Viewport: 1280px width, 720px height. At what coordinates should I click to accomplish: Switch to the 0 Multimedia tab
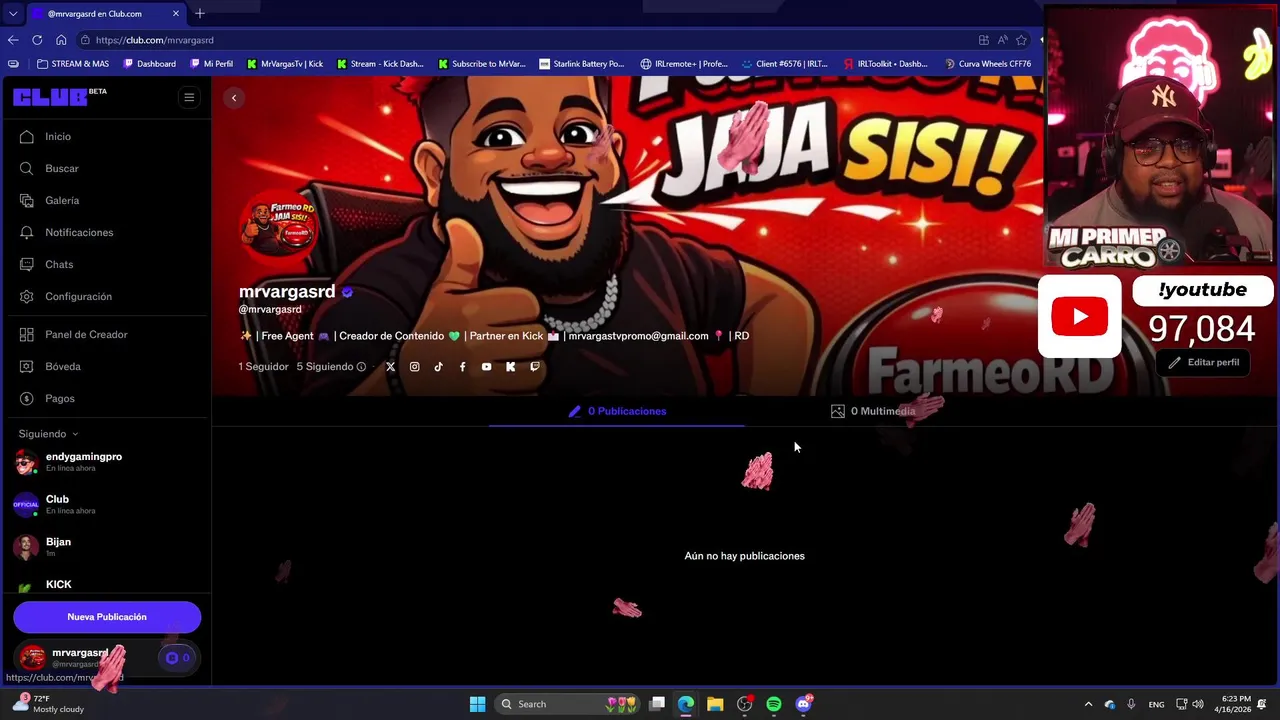coord(873,411)
